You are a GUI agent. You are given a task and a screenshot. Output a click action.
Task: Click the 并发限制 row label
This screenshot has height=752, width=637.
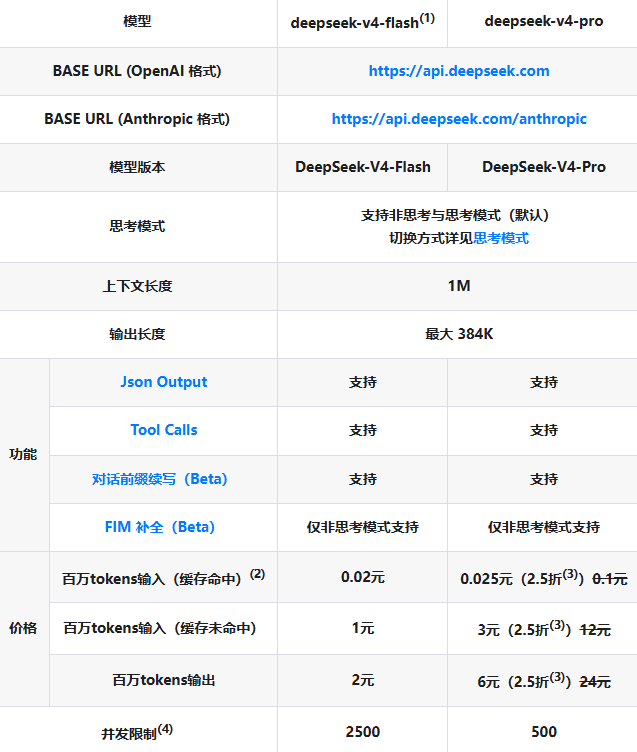click(137, 732)
